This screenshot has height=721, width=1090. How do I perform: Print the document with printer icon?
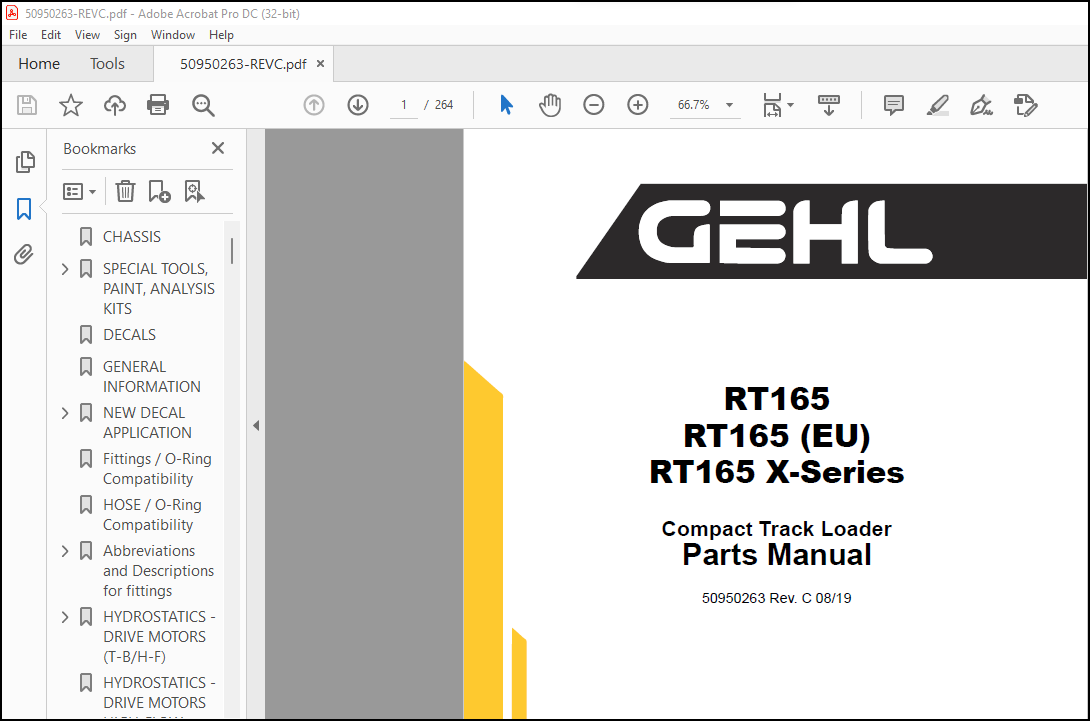(x=158, y=105)
